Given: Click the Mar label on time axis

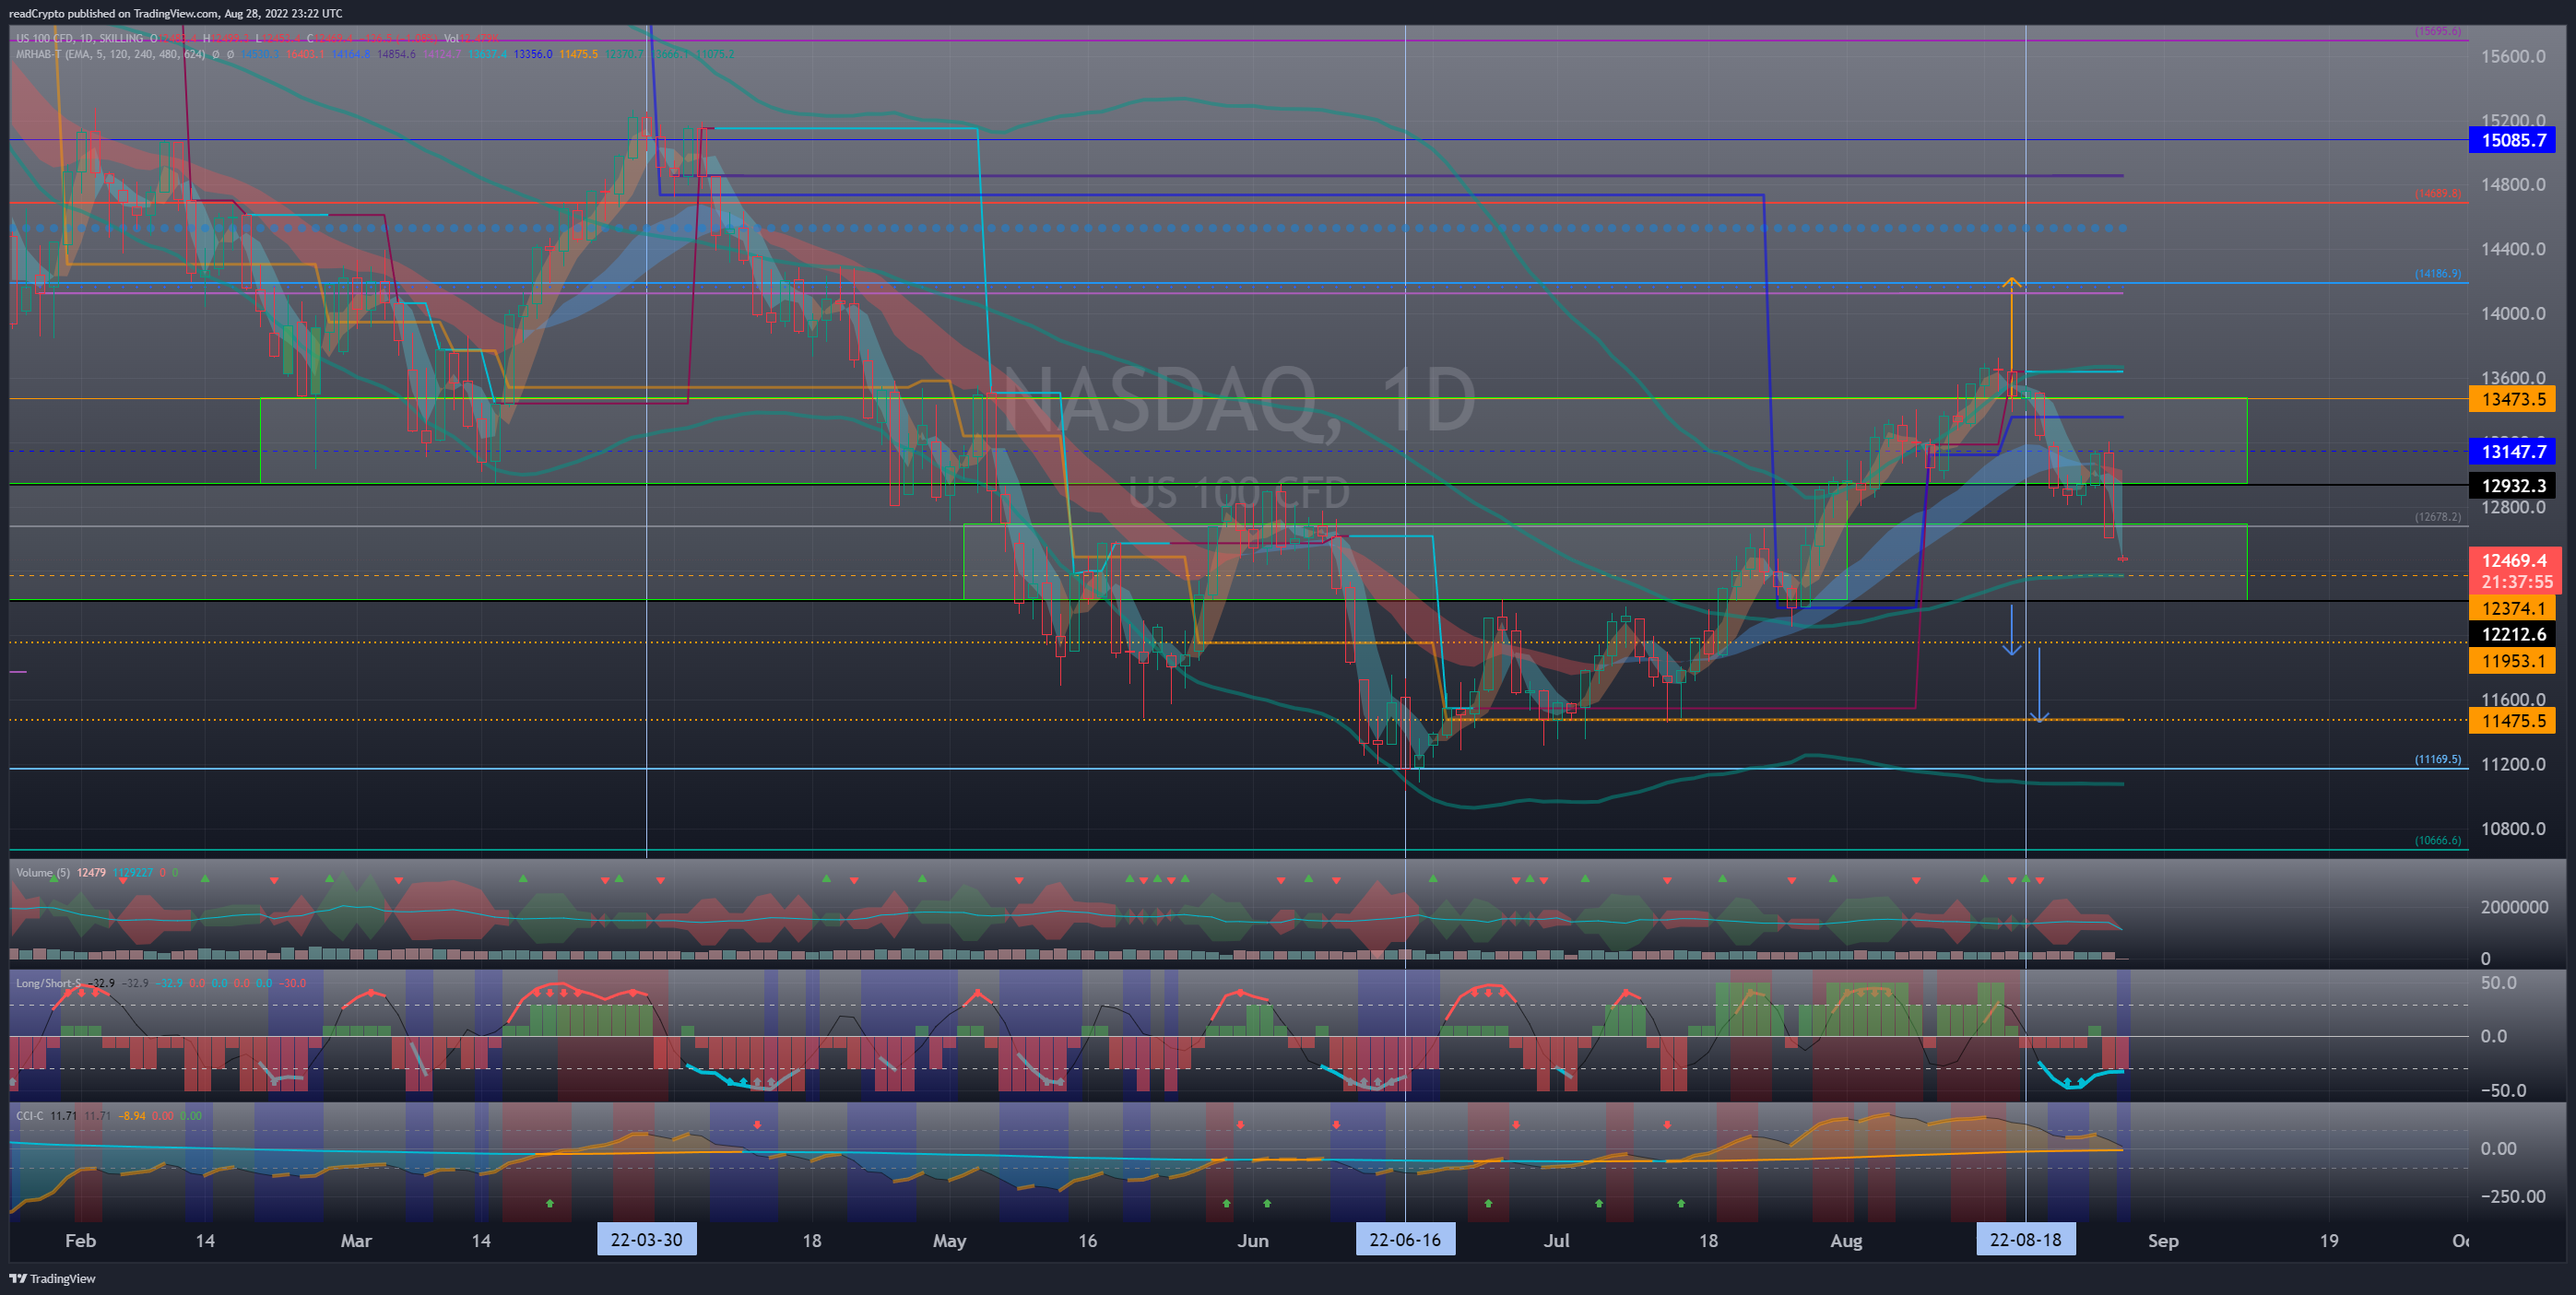Looking at the screenshot, I should coord(356,1240).
